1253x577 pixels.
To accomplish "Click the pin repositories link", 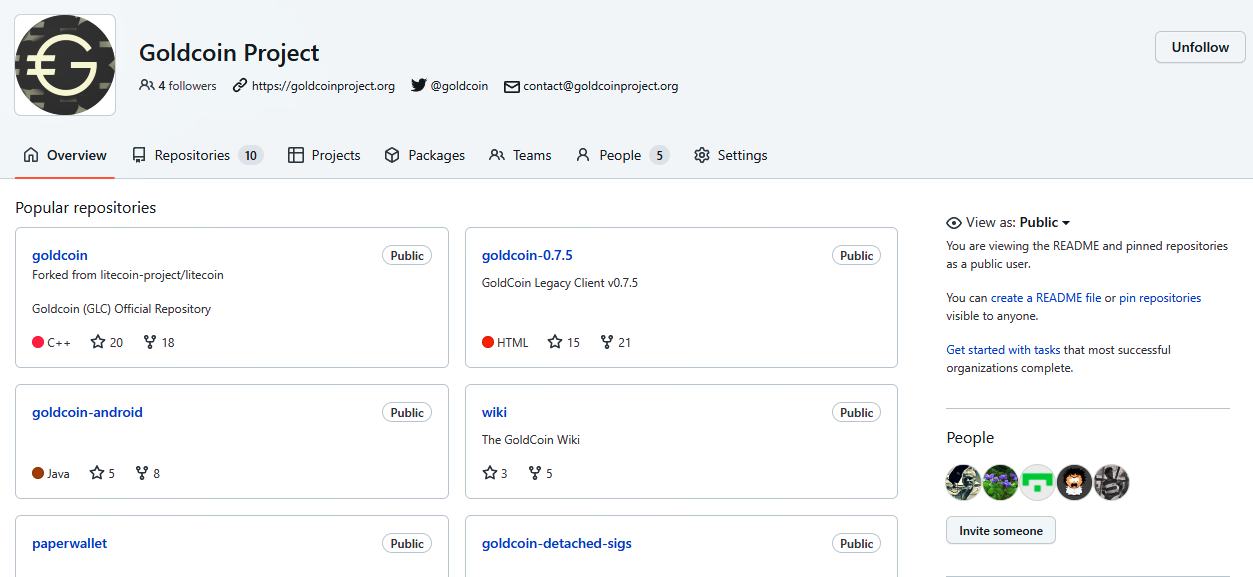I will [1160, 298].
